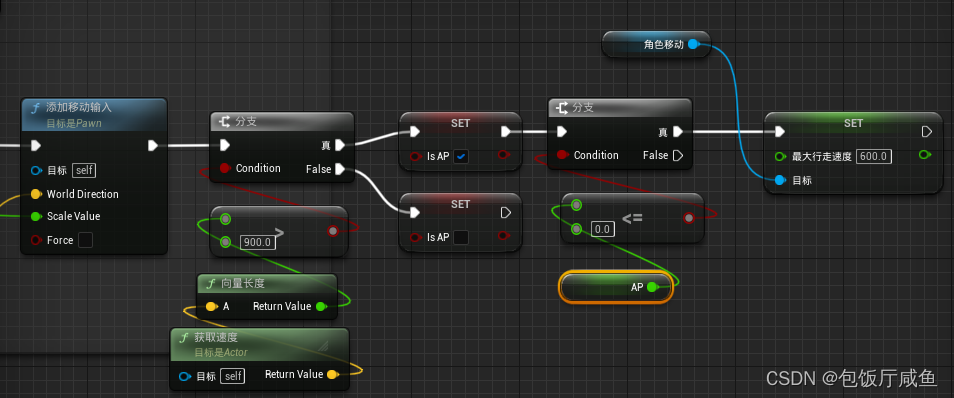The image size is (954, 398).
Task: Click the 600.0 最大行走速度 value field
Action: pos(874,156)
